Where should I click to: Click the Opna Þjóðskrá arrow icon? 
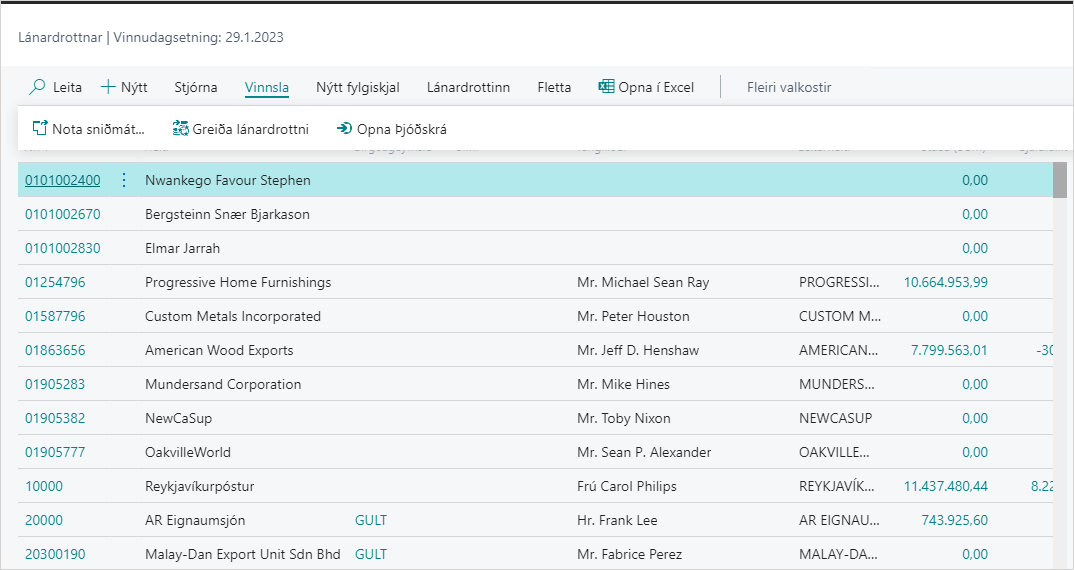(x=345, y=128)
